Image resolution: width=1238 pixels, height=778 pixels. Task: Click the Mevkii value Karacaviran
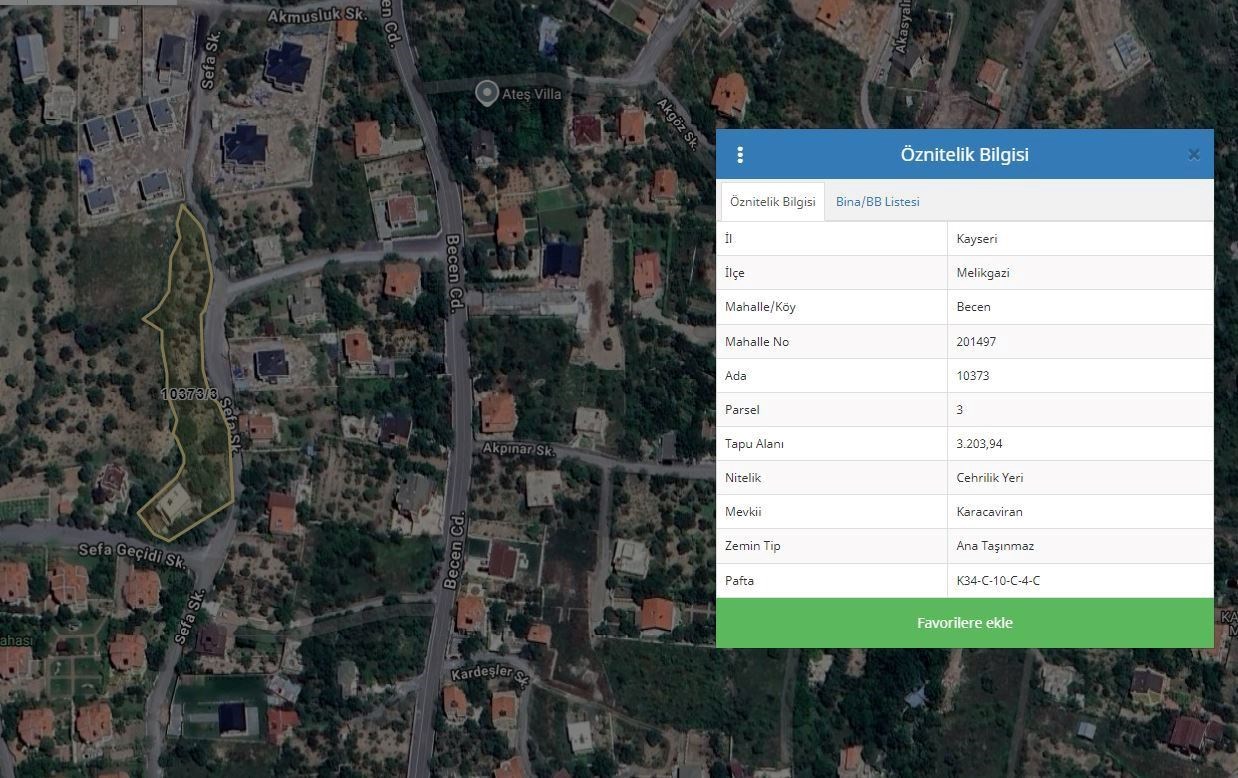point(989,512)
